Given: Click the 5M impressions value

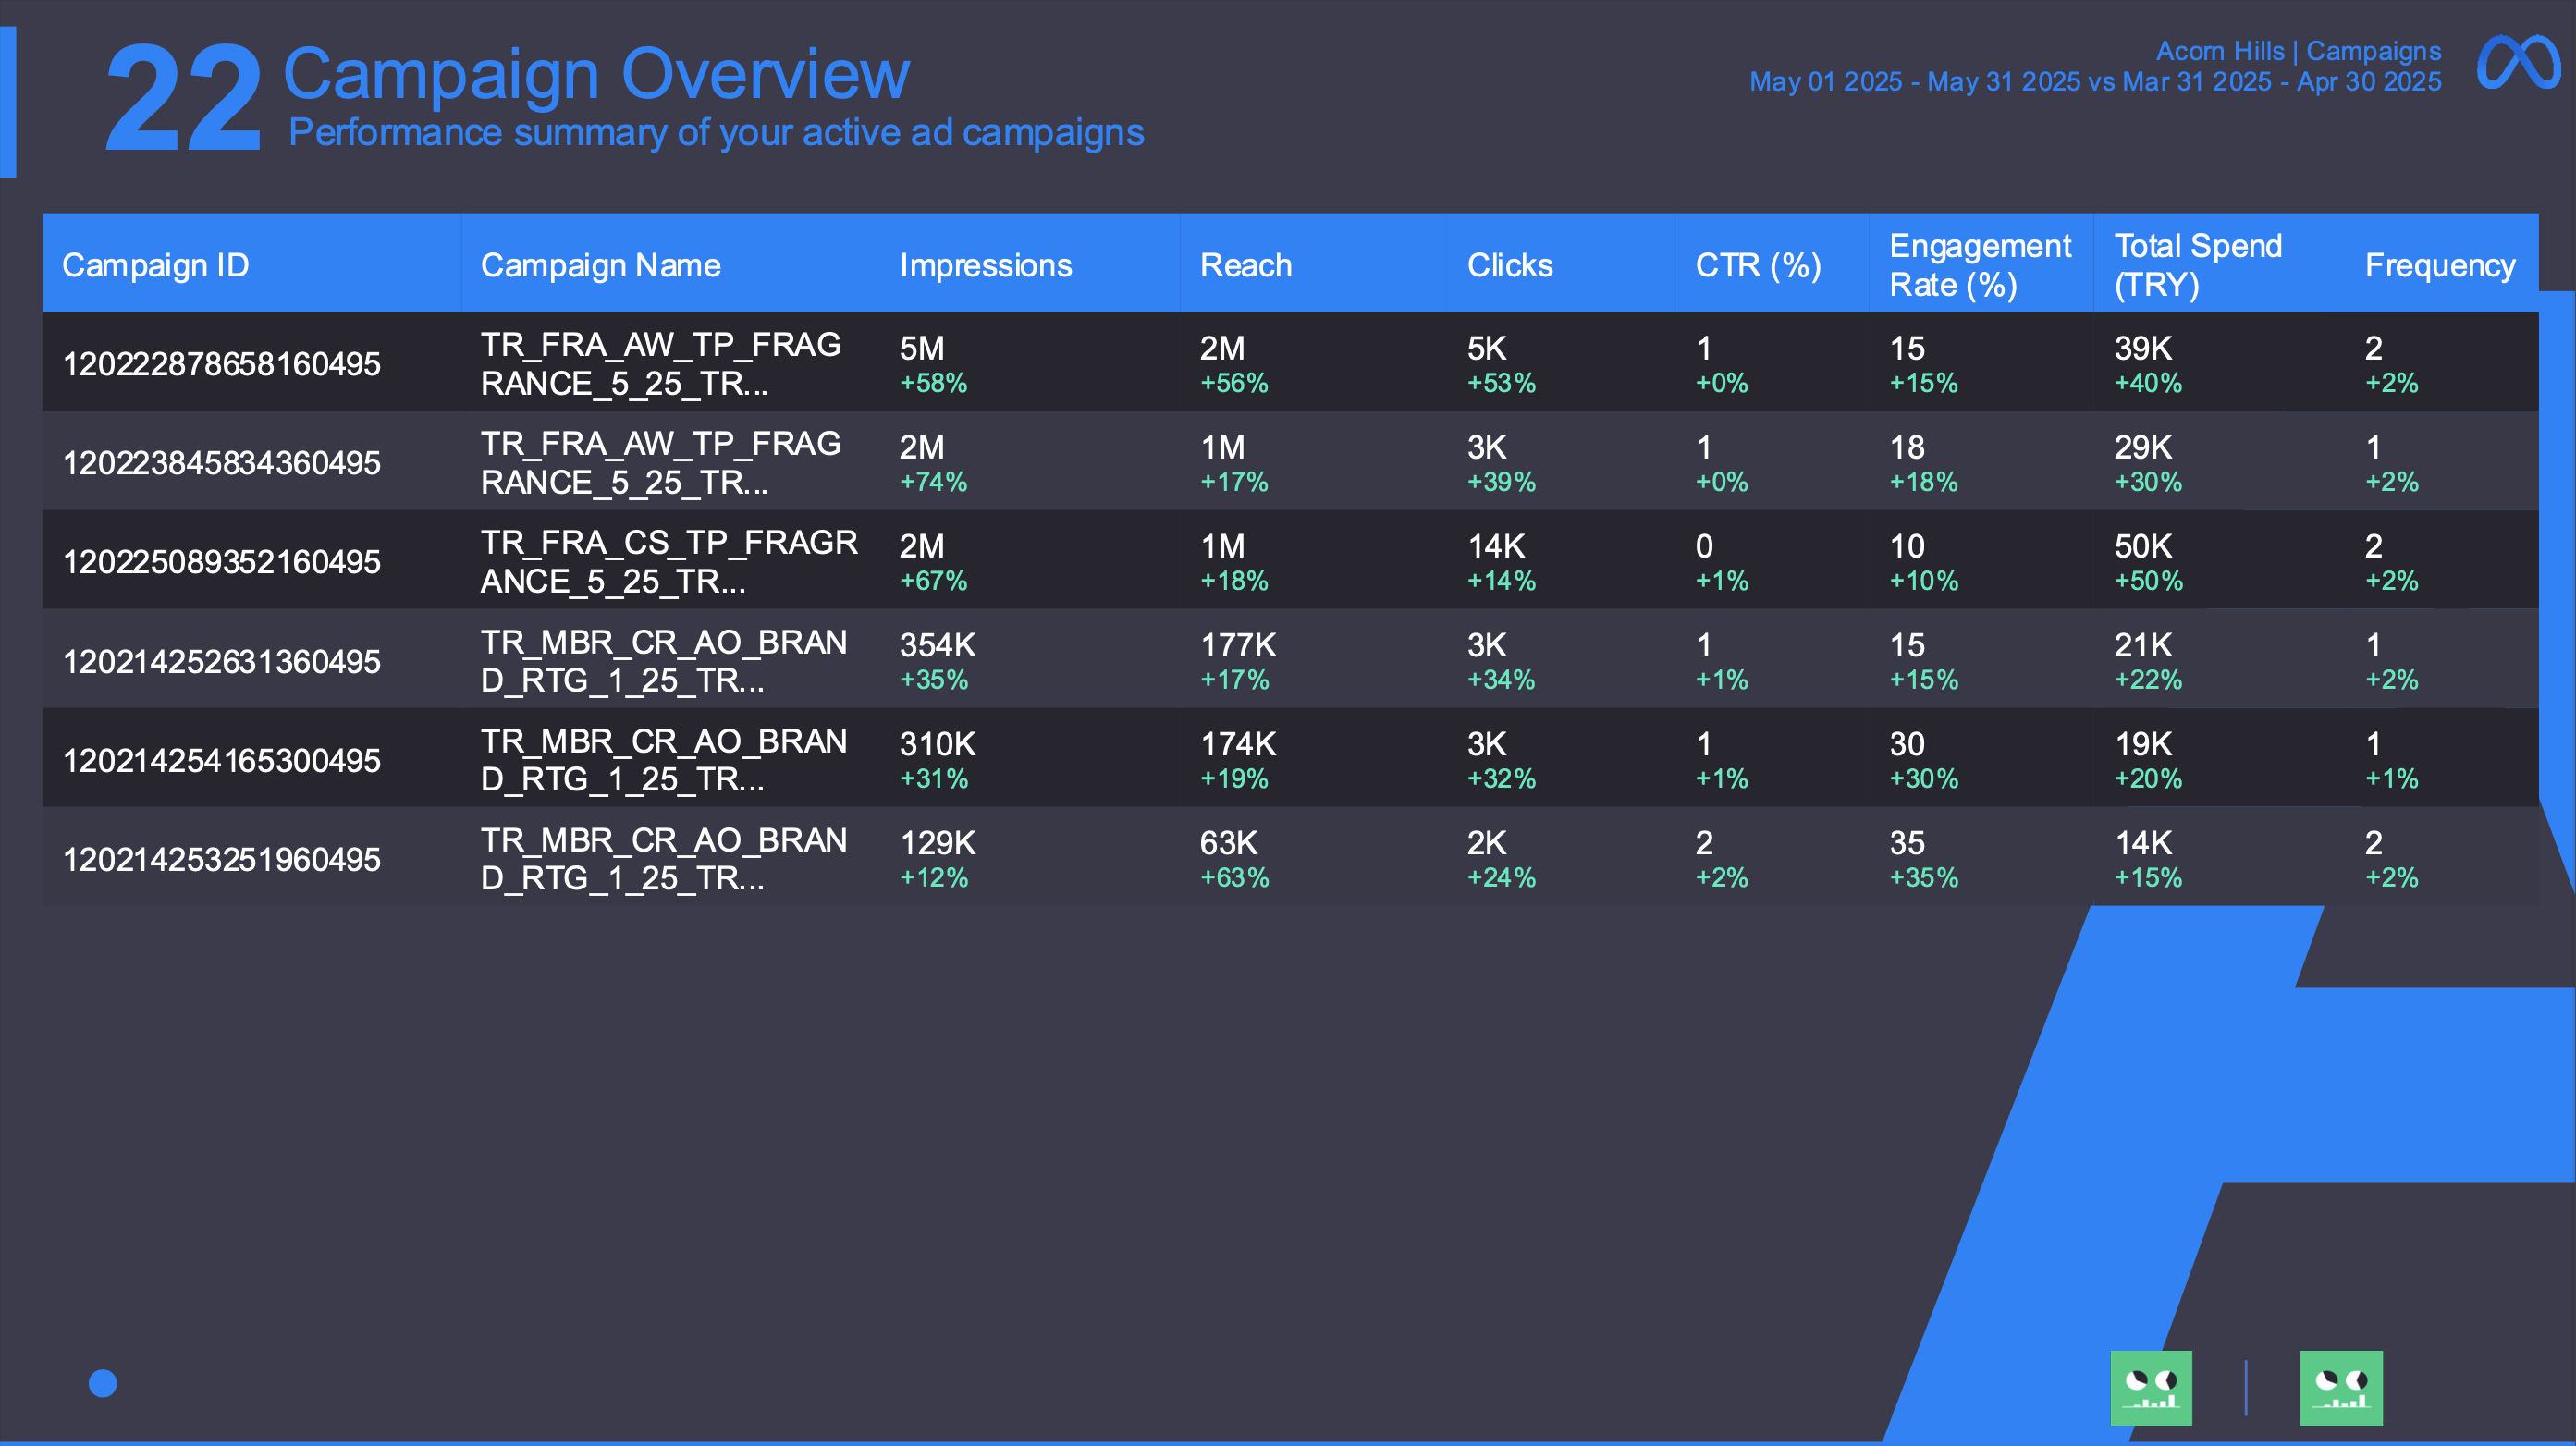Looking at the screenshot, I should (922, 348).
